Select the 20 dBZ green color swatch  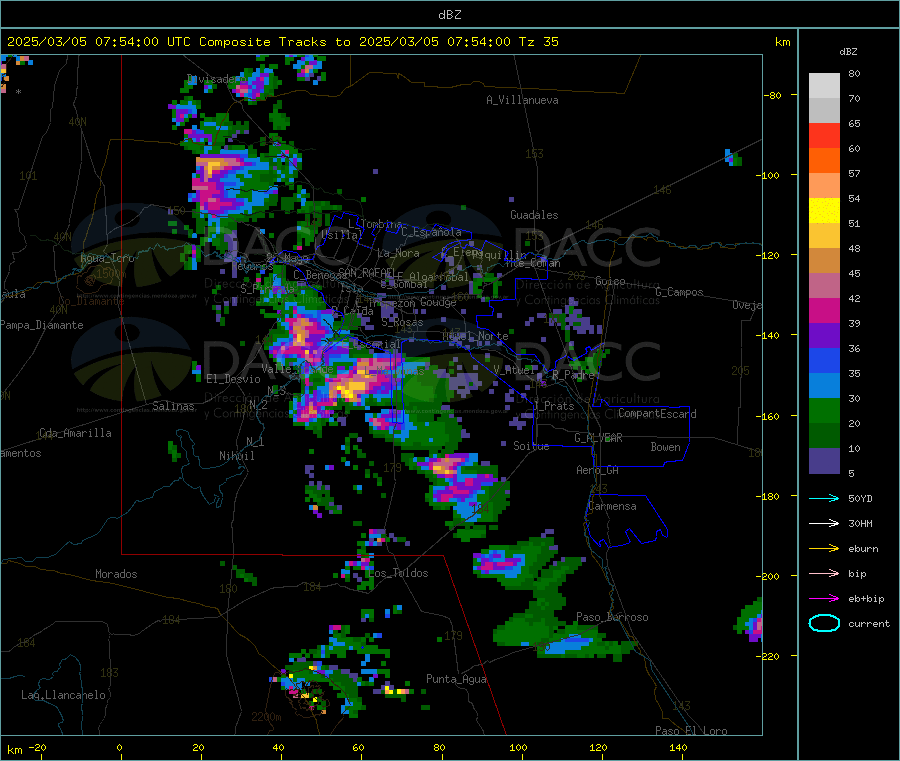824,410
